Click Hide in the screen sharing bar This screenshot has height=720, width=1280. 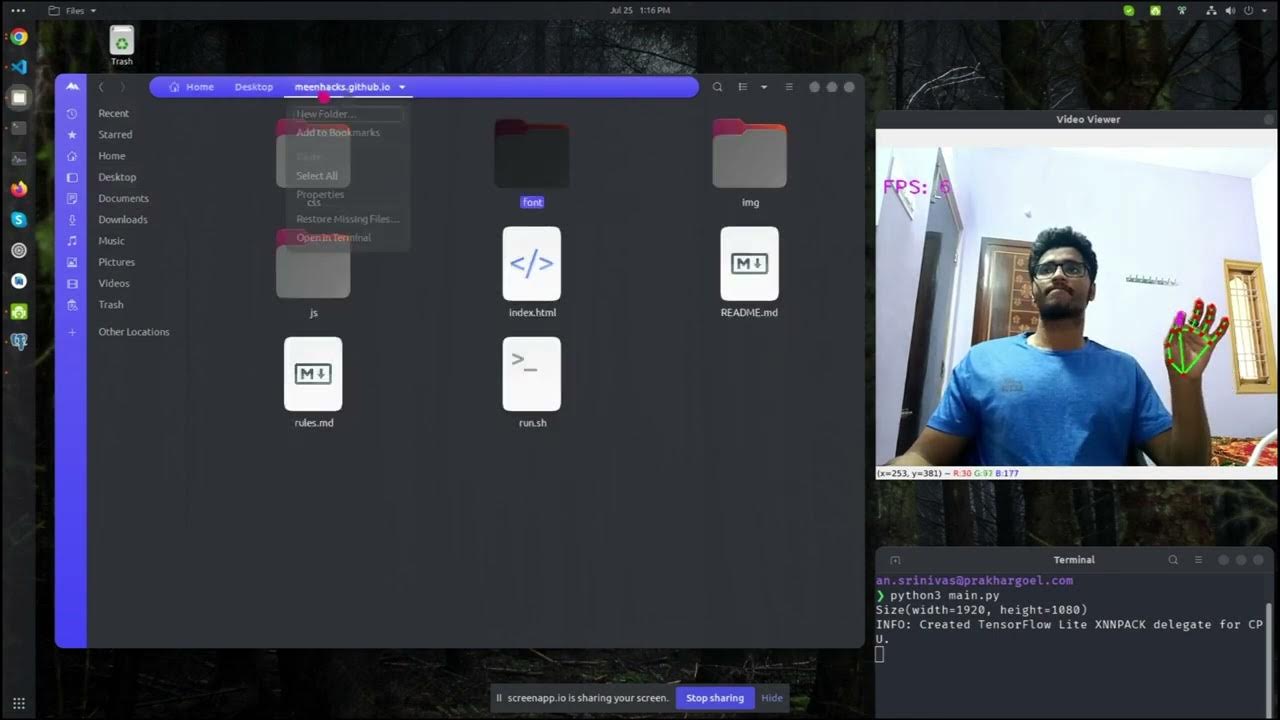pyautogui.click(x=772, y=698)
